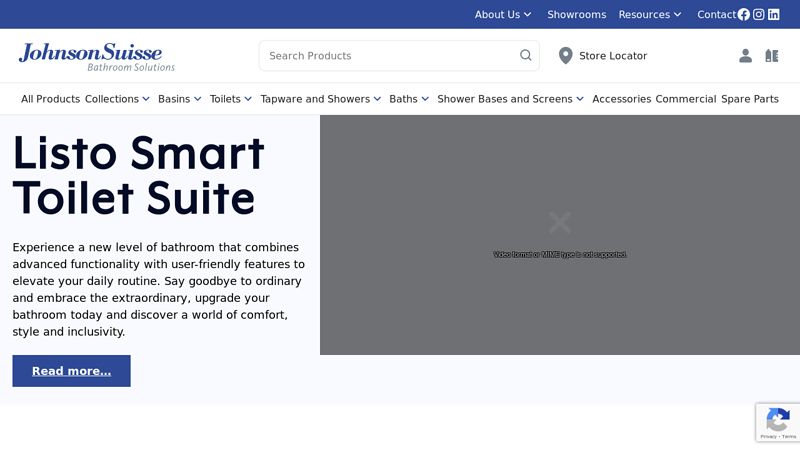800x450 pixels.
Task: Expand the Toilets menu
Action: (x=231, y=99)
